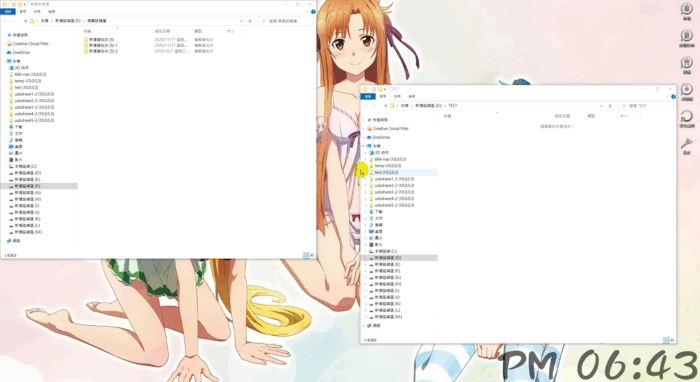Refresh the F drive window folder
700x382 pixels.
click(x=250, y=21)
